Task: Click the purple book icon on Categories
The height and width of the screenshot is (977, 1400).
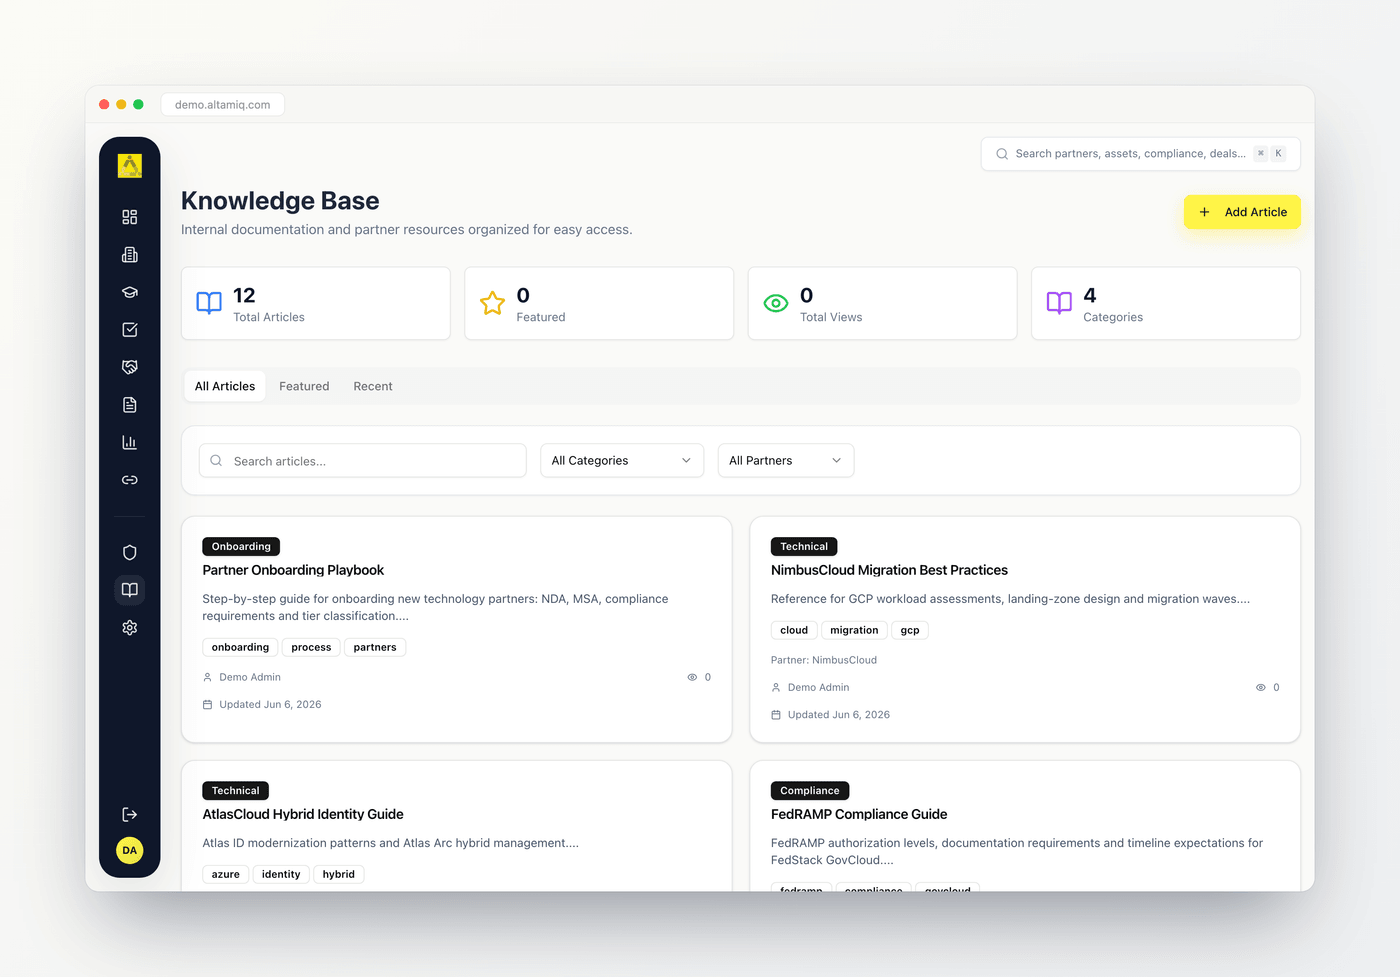Action: pyautogui.click(x=1059, y=303)
